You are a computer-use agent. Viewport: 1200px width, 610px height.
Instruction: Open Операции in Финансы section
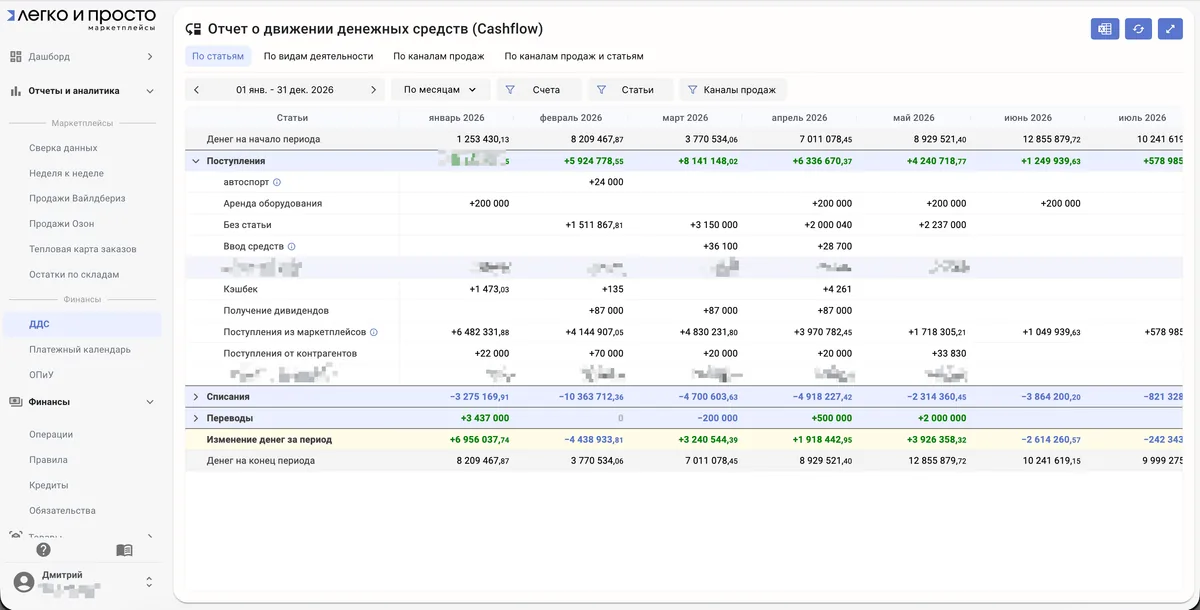point(51,435)
